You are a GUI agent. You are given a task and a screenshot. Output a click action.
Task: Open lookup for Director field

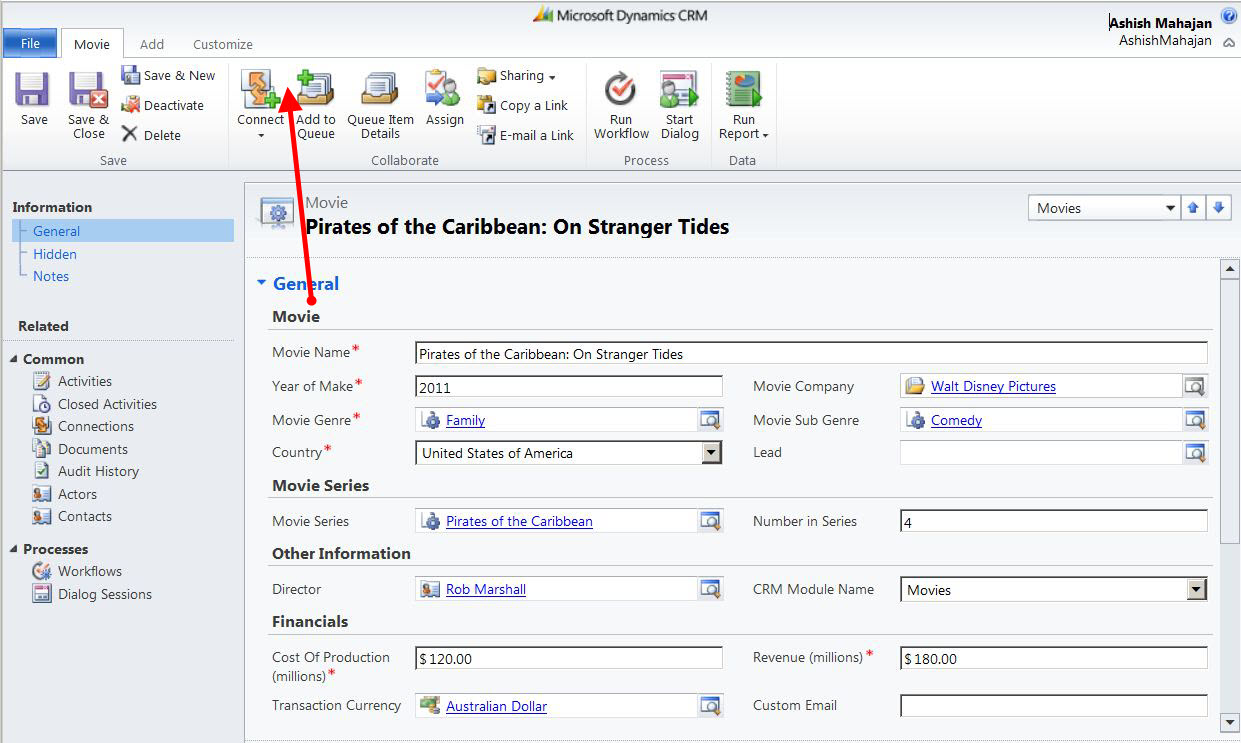[710, 589]
